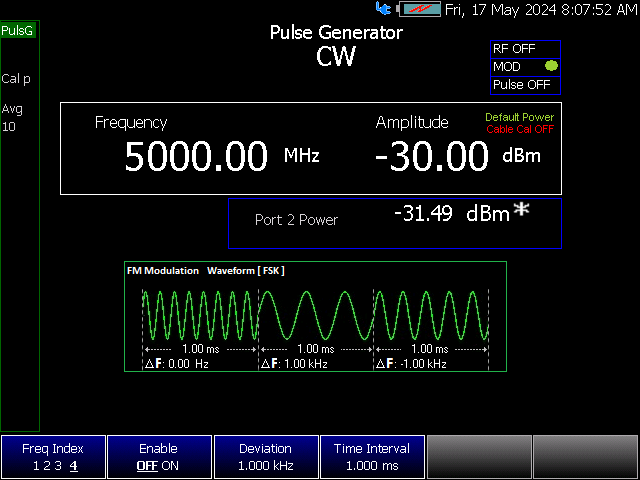Click the asterisk beside Port 2 reading

coord(521,209)
